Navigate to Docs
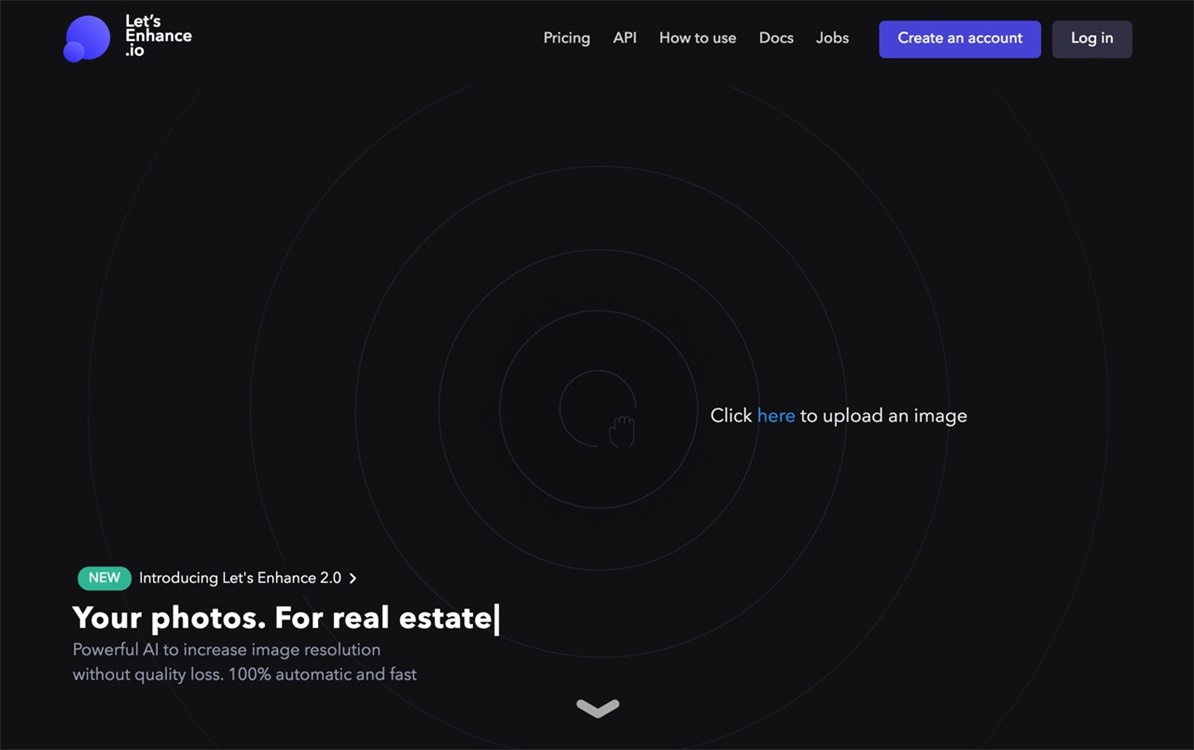Image resolution: width=1194 pixels, height=750 pixels. (x=776, y=38)
